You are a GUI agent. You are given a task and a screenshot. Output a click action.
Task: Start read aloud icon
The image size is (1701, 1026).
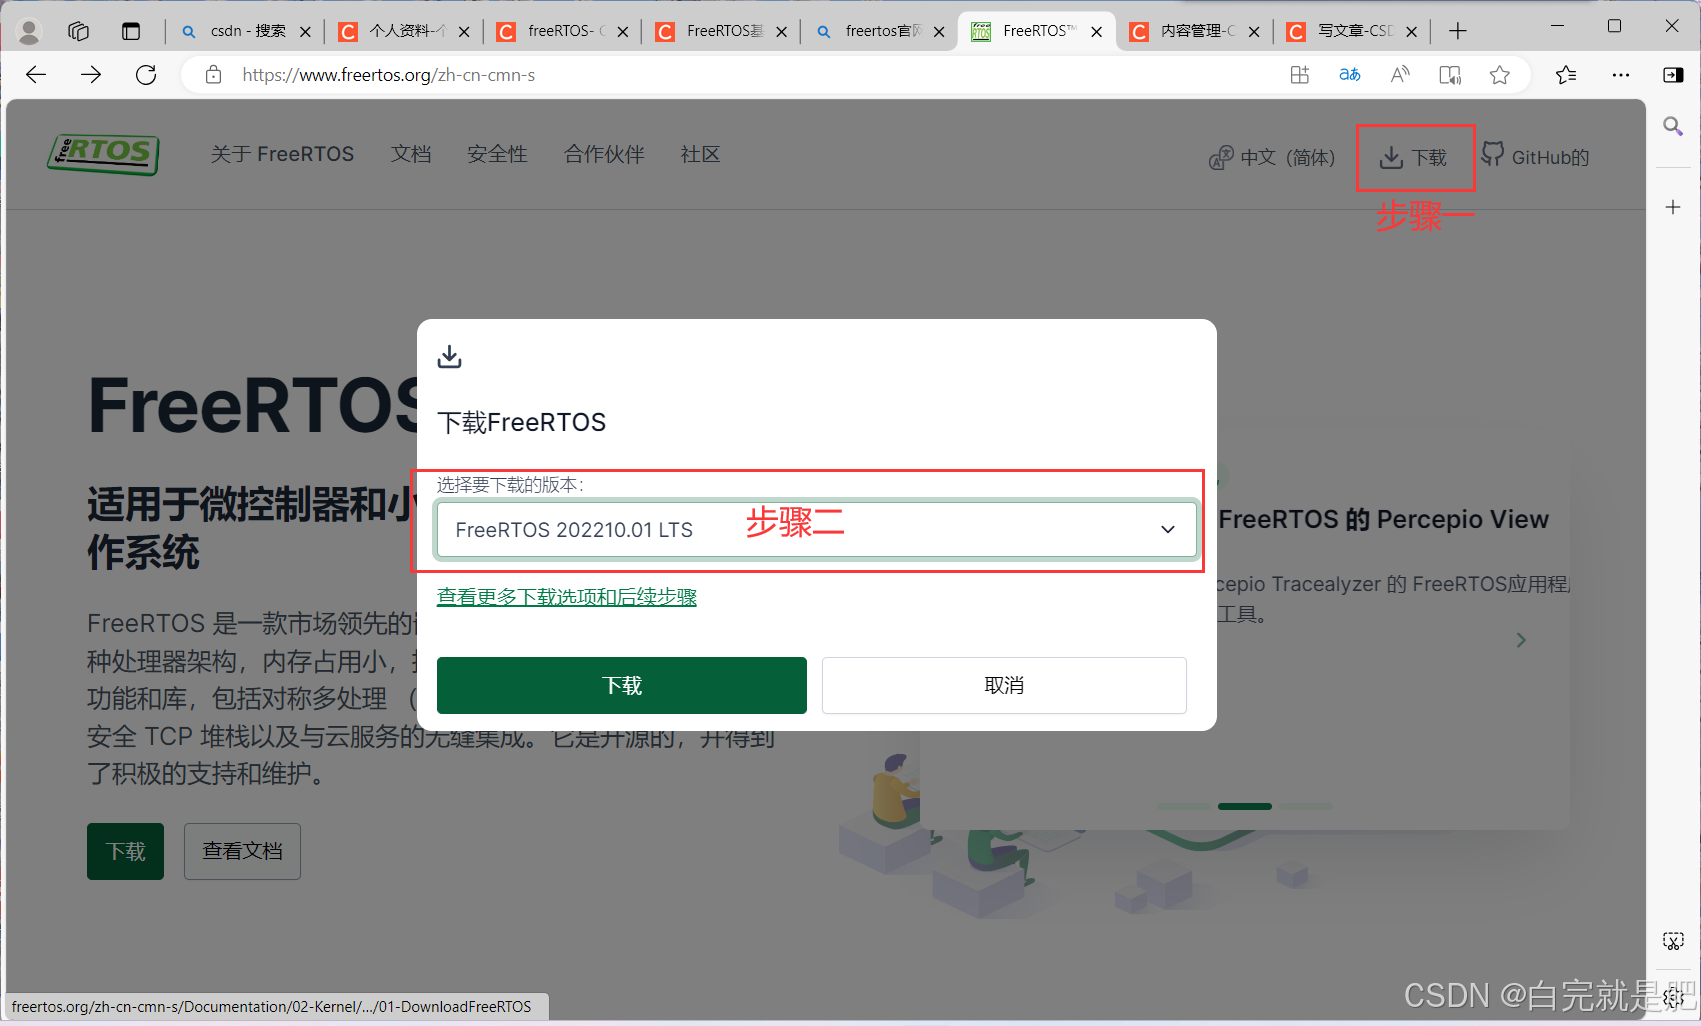click(1400, 75)
